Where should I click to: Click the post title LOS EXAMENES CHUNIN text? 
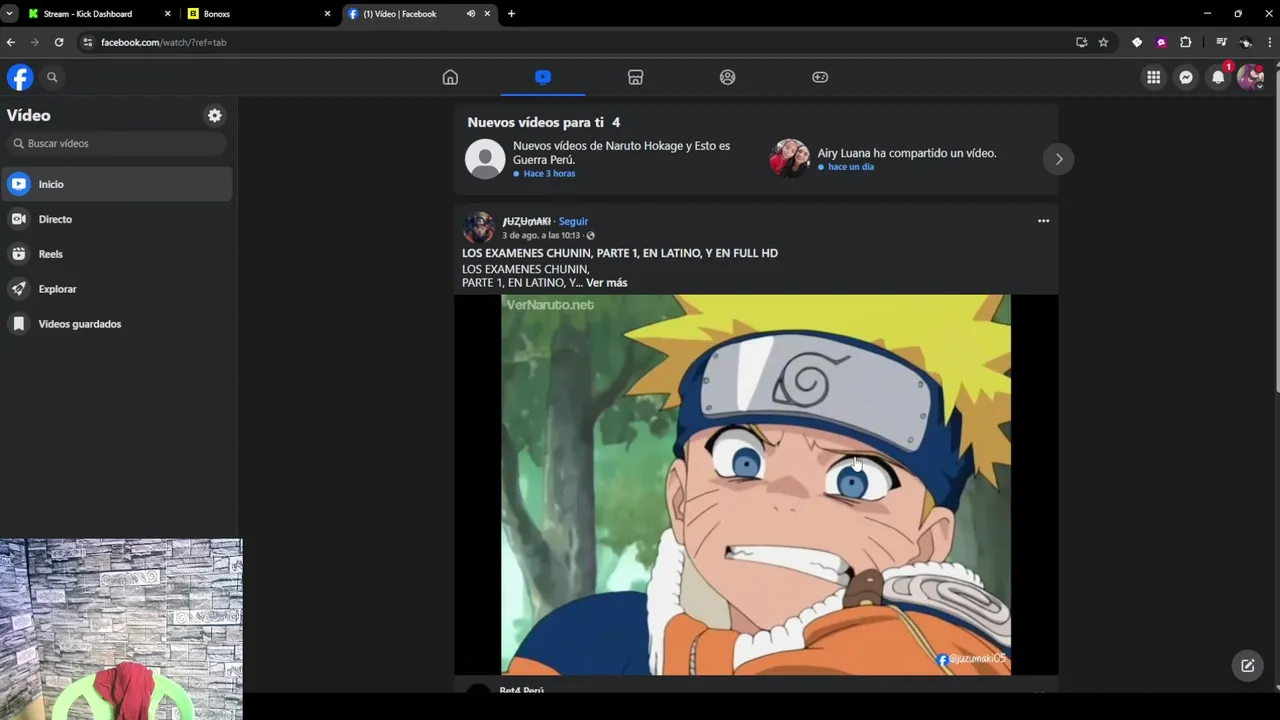pyautogui.click(x=620, y=253)
